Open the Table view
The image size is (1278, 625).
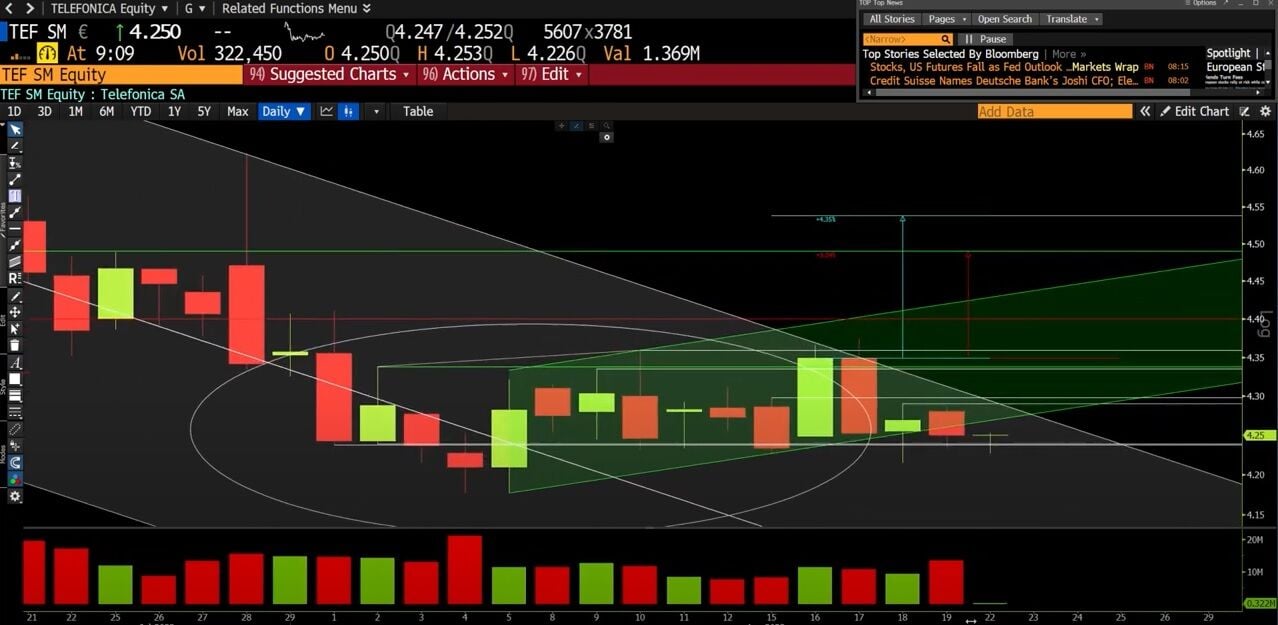pos(418,111)
